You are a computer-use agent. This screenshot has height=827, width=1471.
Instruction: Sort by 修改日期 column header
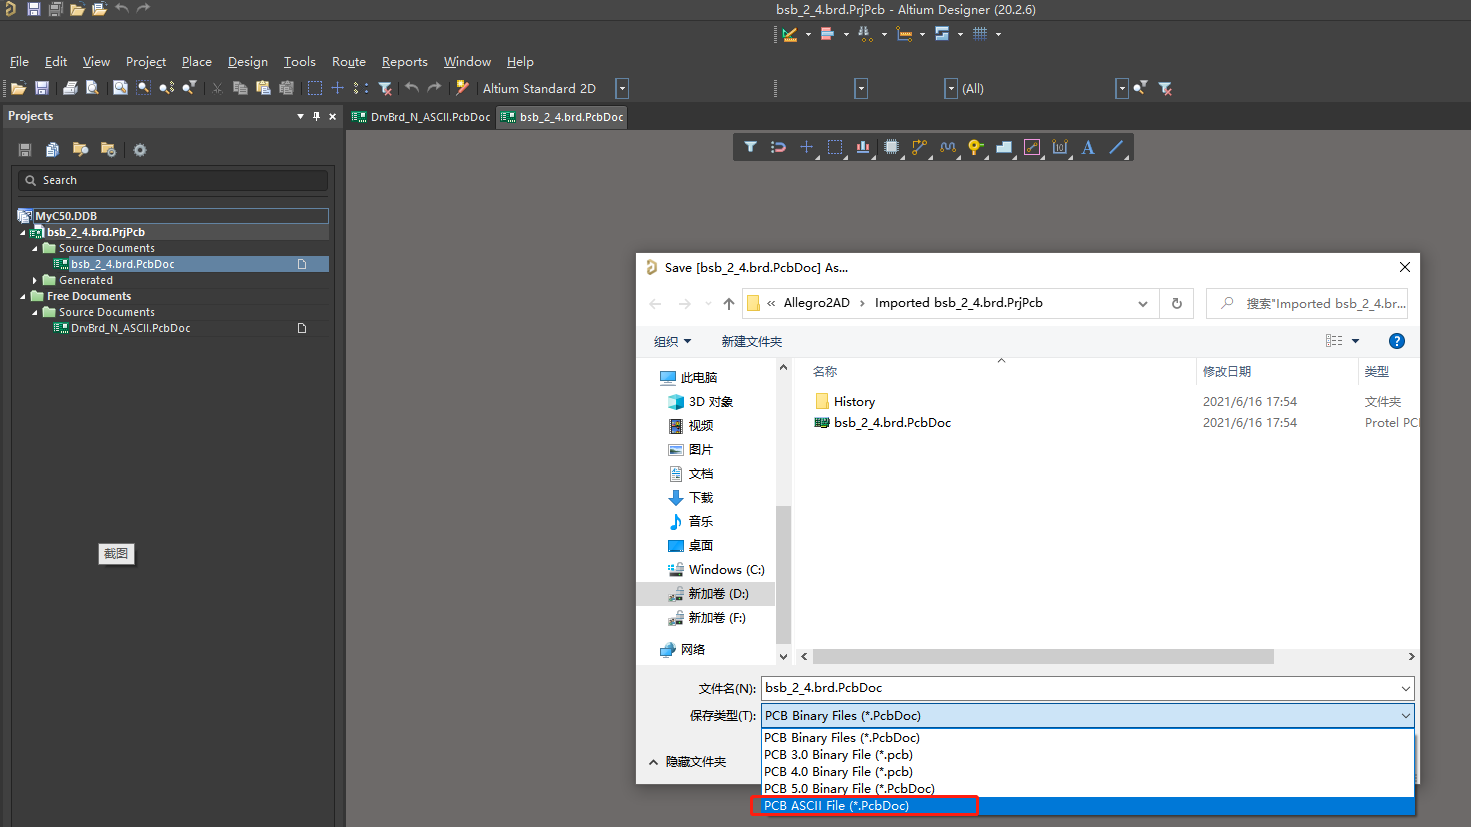pyautogui.click(x=1227, y=371)
